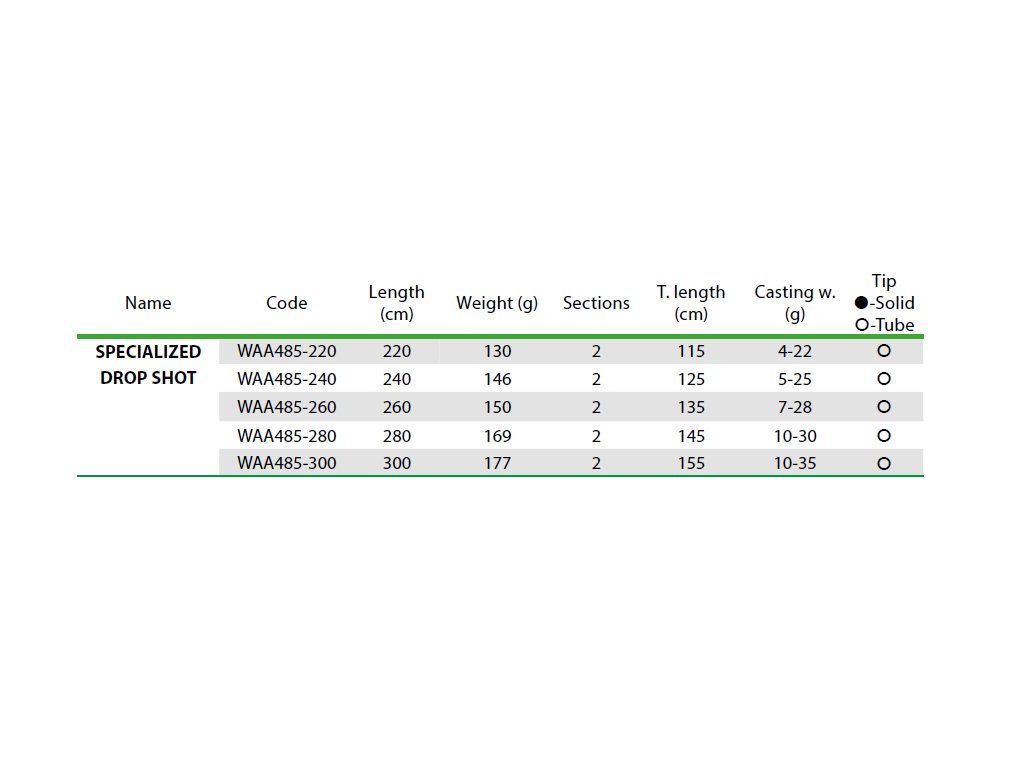
Task: Click the tube tip circle in WAA485-280 row
Action: pyautogui.click(x=884, y=436)
